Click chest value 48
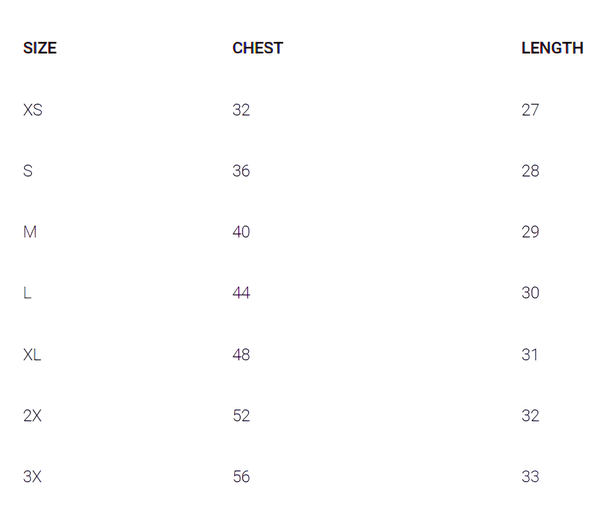The height and width of the screenshot is (526, 600). [241, 355]
